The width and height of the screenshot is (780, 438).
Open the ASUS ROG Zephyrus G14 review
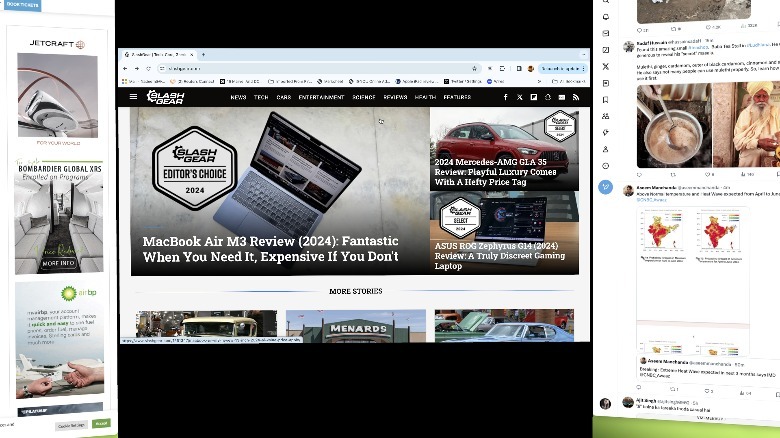[x=499, y=255]
